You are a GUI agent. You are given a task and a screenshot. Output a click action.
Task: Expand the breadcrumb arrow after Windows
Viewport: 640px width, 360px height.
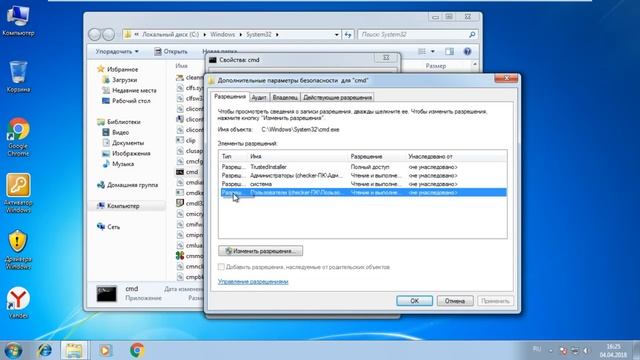coord(240,35)
